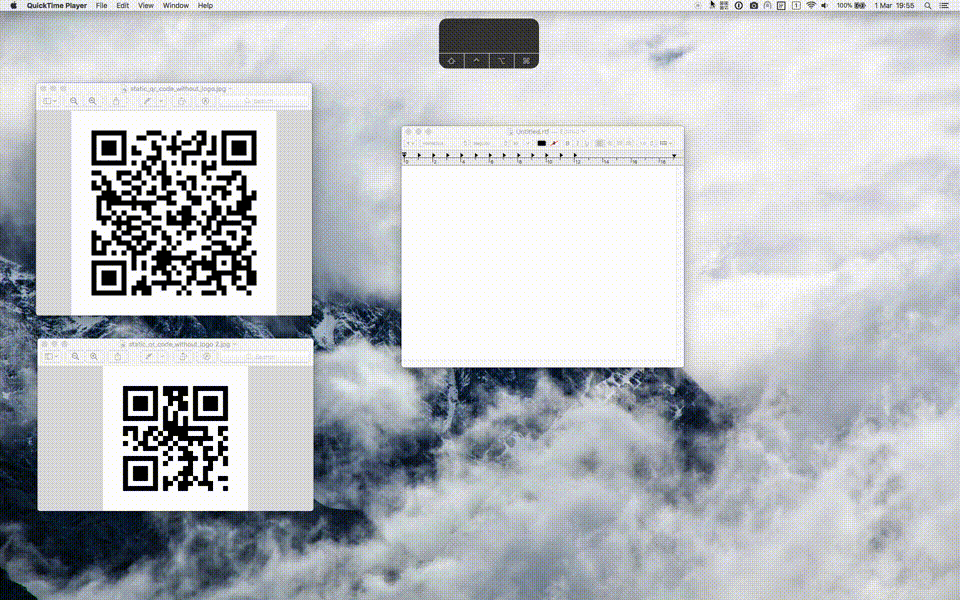Open the File menu

[x=102, y=6]
